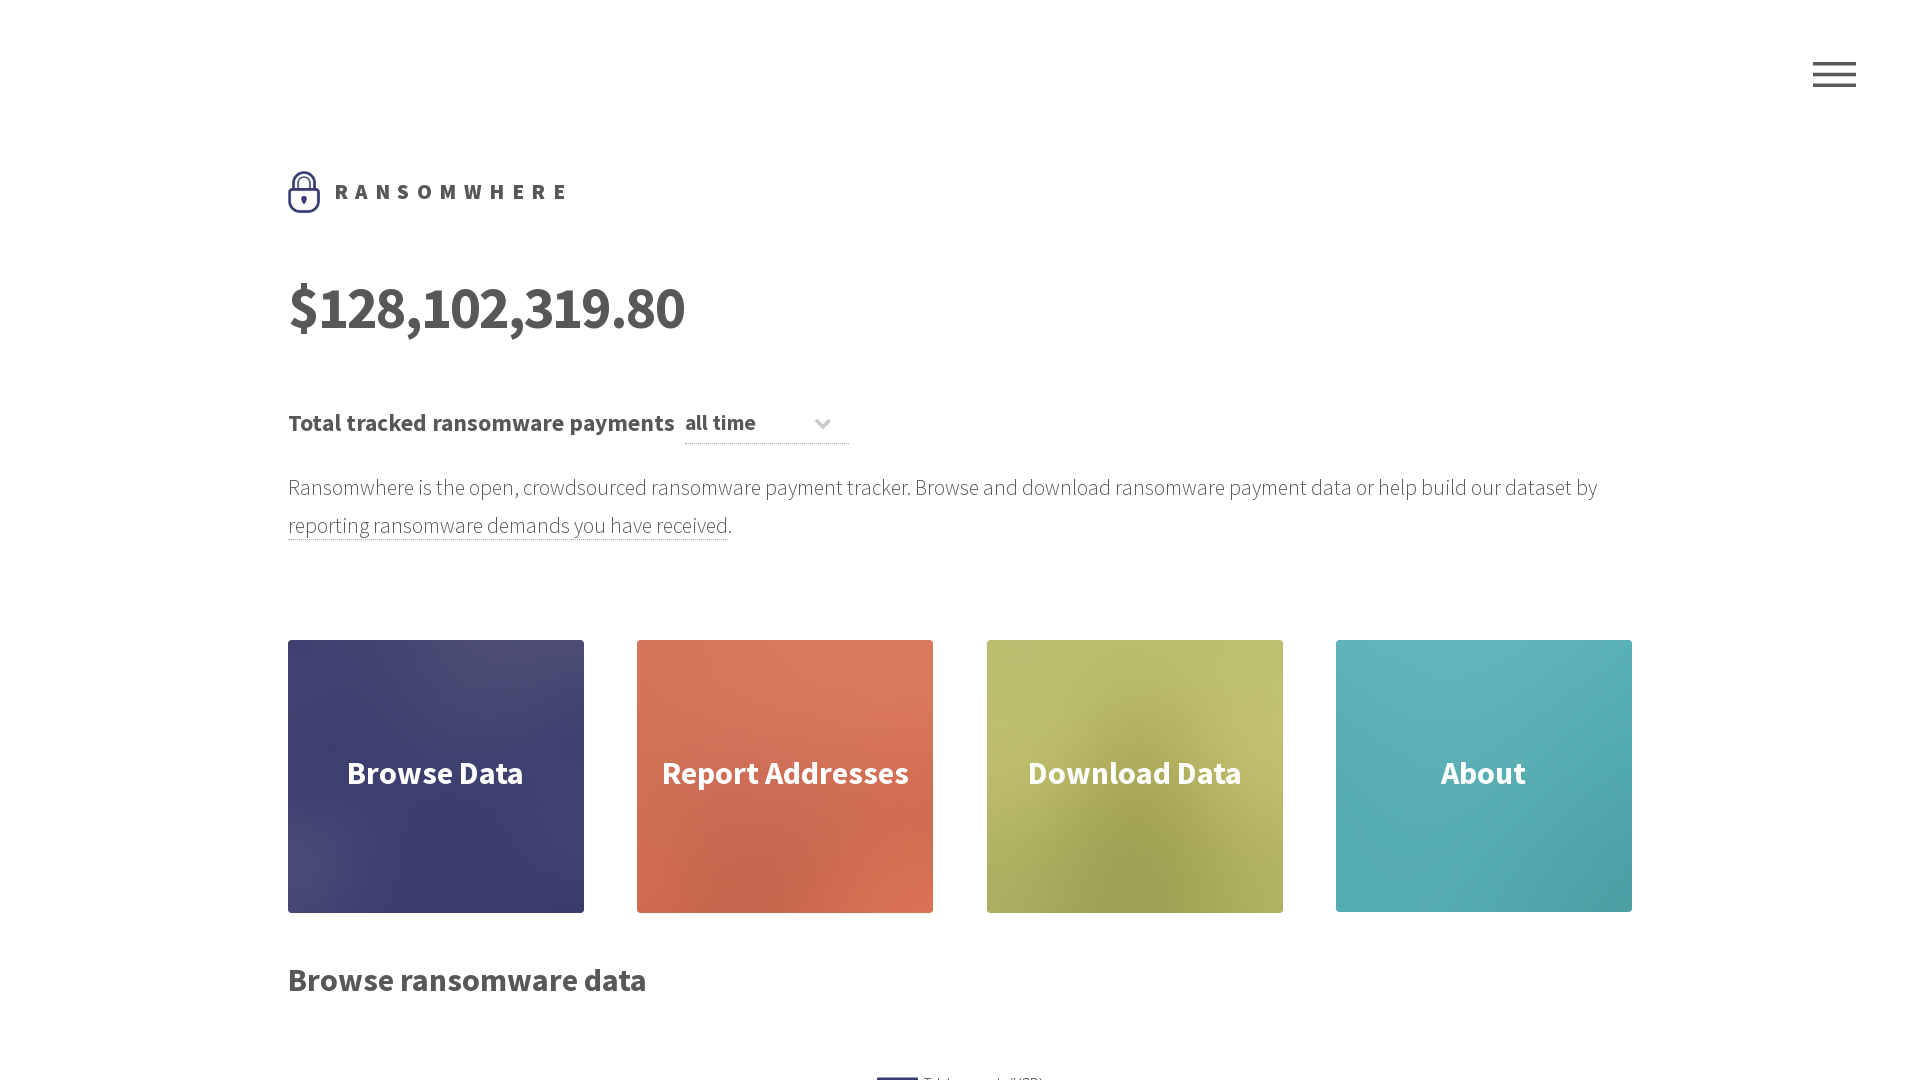Screen dimensions: 1920x1080
Task: Open the About tile
Action: pyautogui.click(x=1484, y=776)
